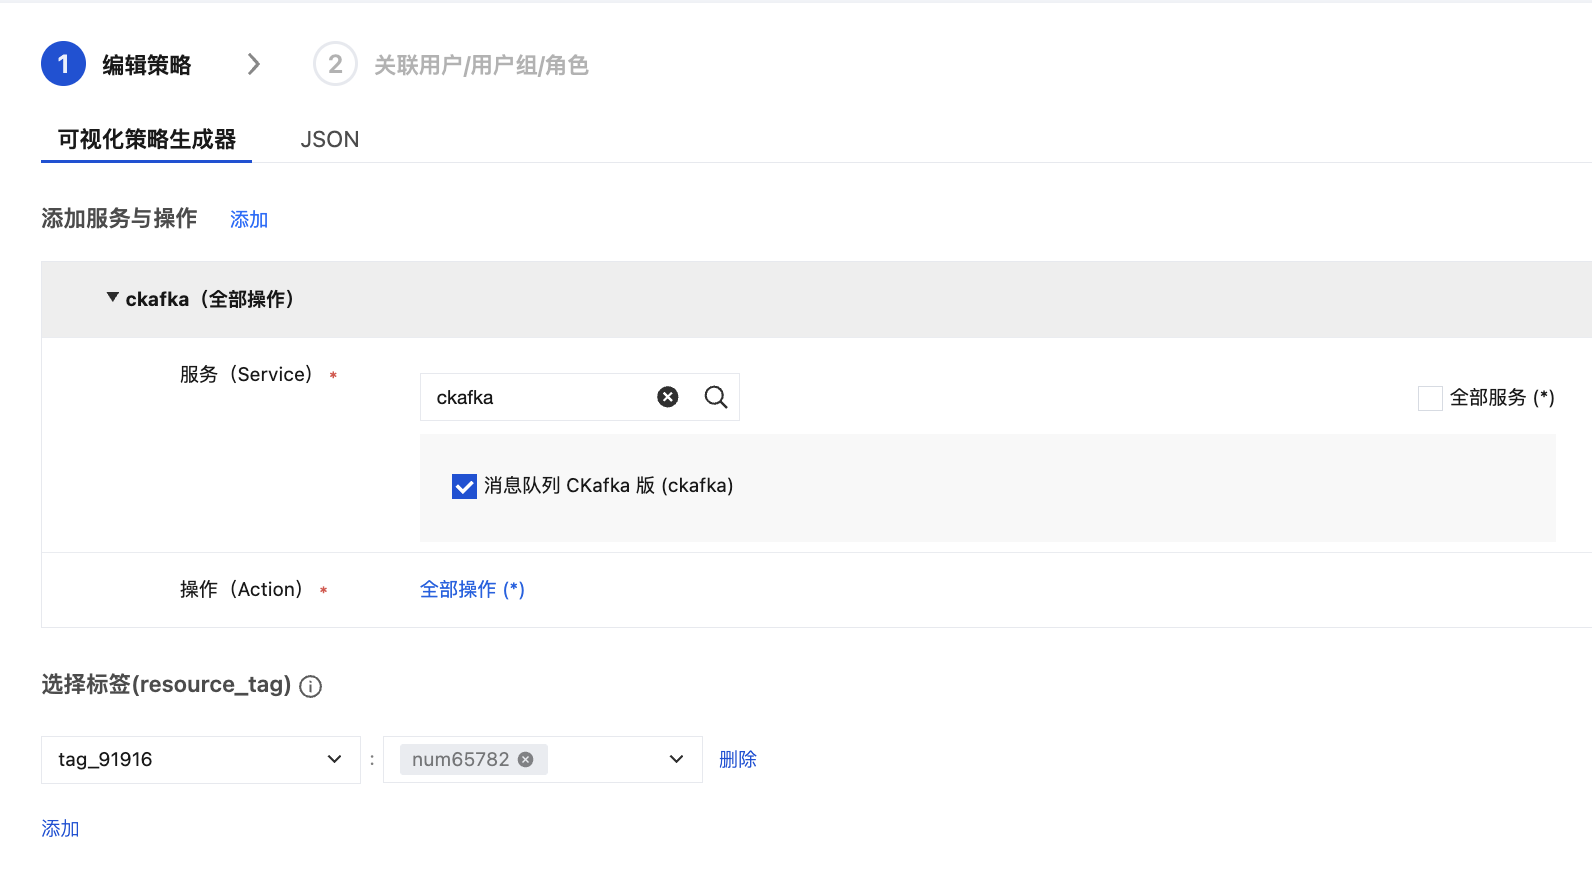
Task: Collapse the ckafka (全部操作) section
Action: point(113,298)
